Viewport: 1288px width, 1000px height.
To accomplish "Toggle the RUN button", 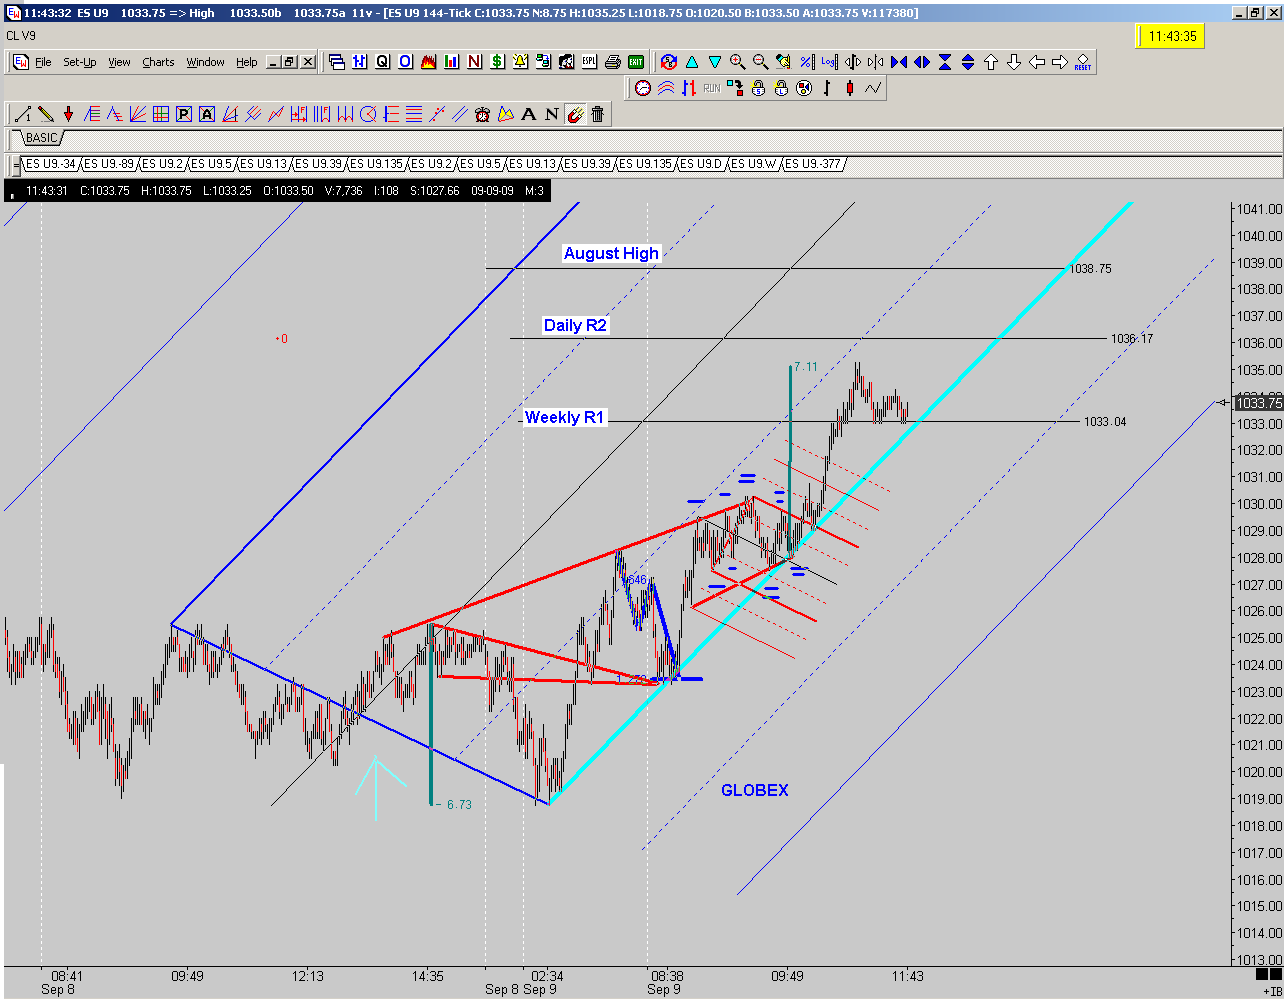I will click(712, 88).
